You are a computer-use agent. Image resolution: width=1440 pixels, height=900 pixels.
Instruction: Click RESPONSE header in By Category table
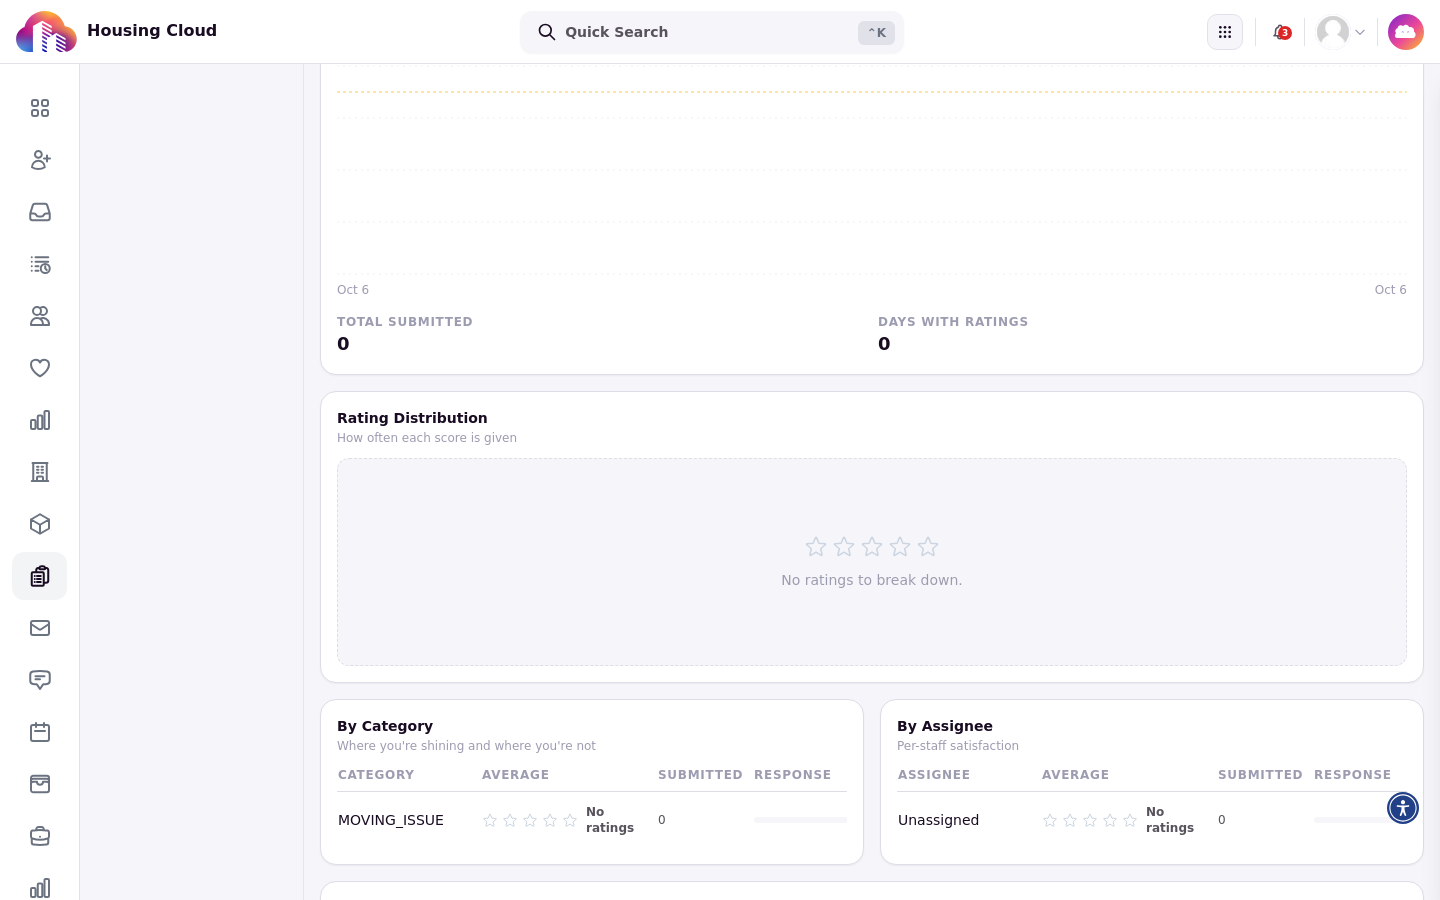[x=793, y=775]
